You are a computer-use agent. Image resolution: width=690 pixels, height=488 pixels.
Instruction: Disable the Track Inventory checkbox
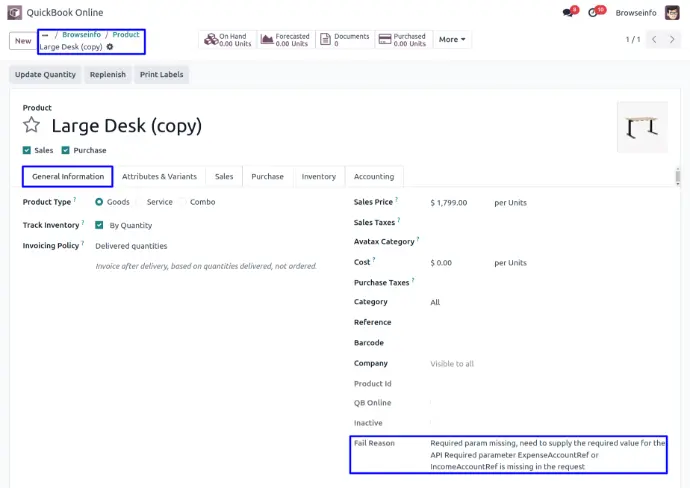pyautogui.click(x=99, y=226)
